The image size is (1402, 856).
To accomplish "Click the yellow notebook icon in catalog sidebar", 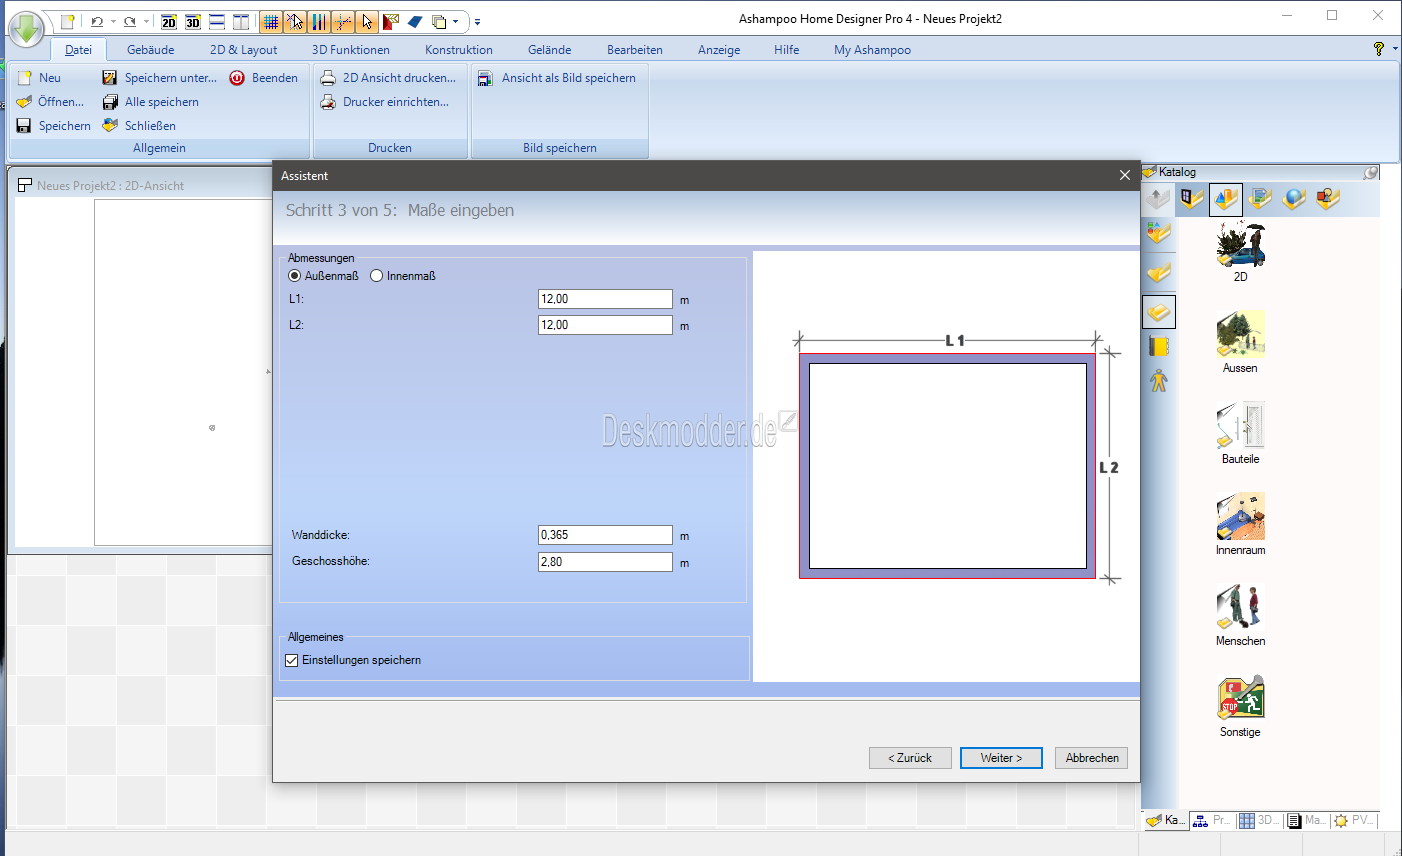I will pos(1159,347).
